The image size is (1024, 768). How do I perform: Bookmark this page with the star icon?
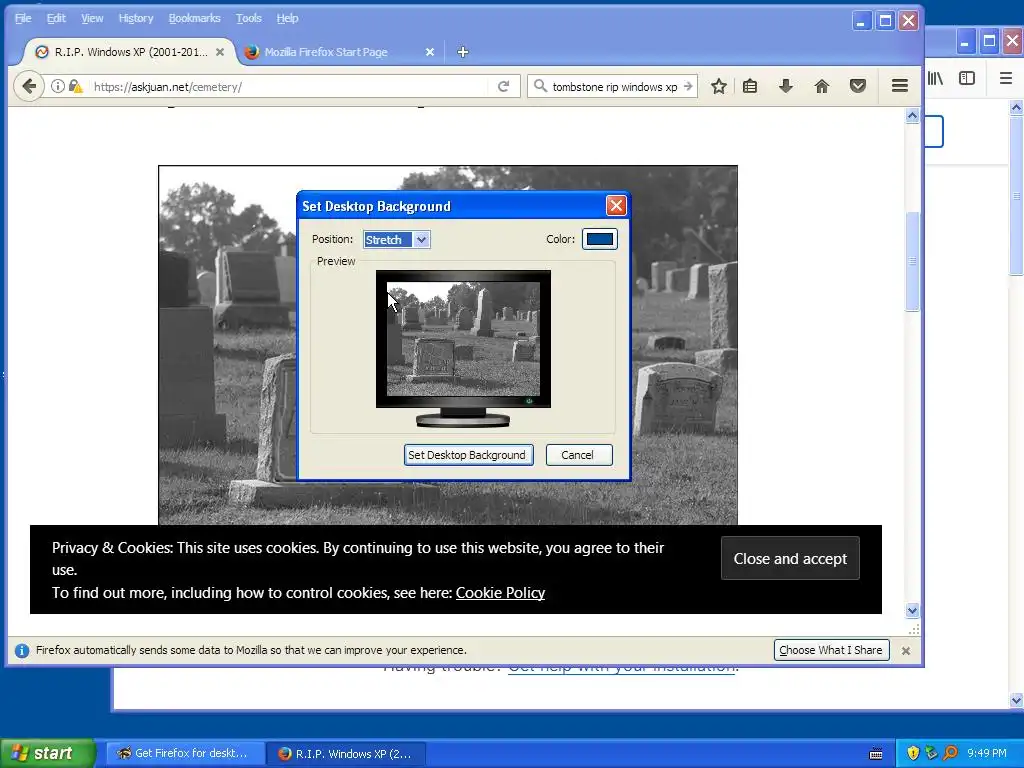718,86
